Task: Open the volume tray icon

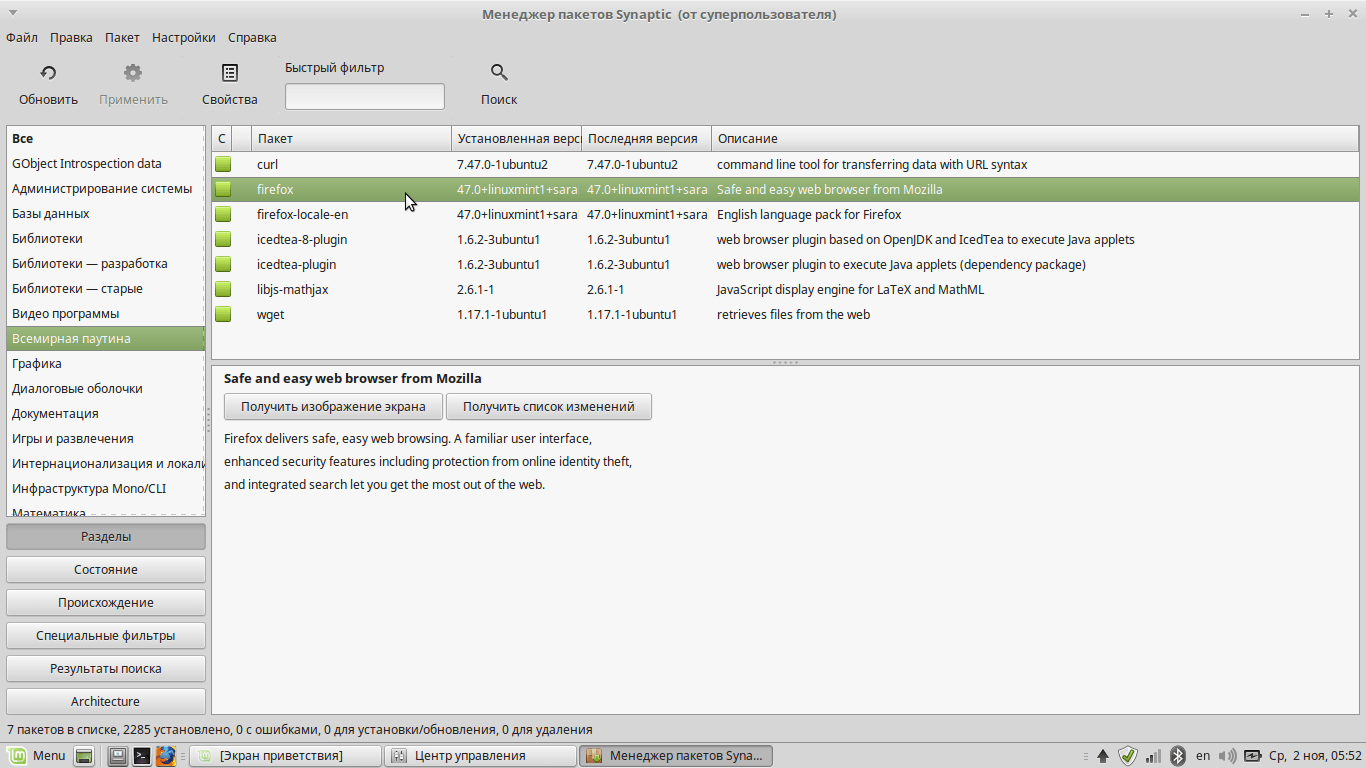Action: [1228, 756]
